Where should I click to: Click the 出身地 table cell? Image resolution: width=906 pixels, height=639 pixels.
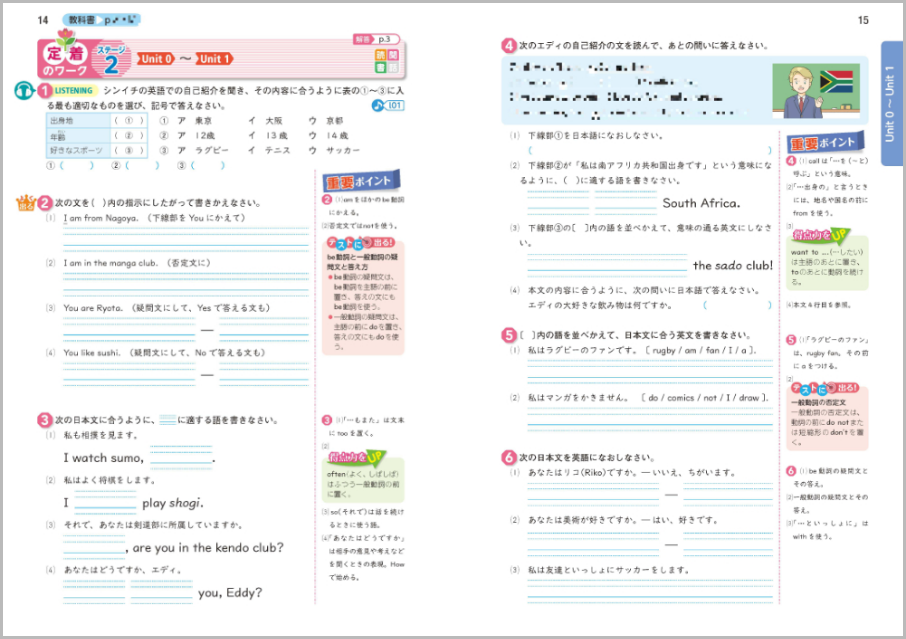tap(79, 121)
